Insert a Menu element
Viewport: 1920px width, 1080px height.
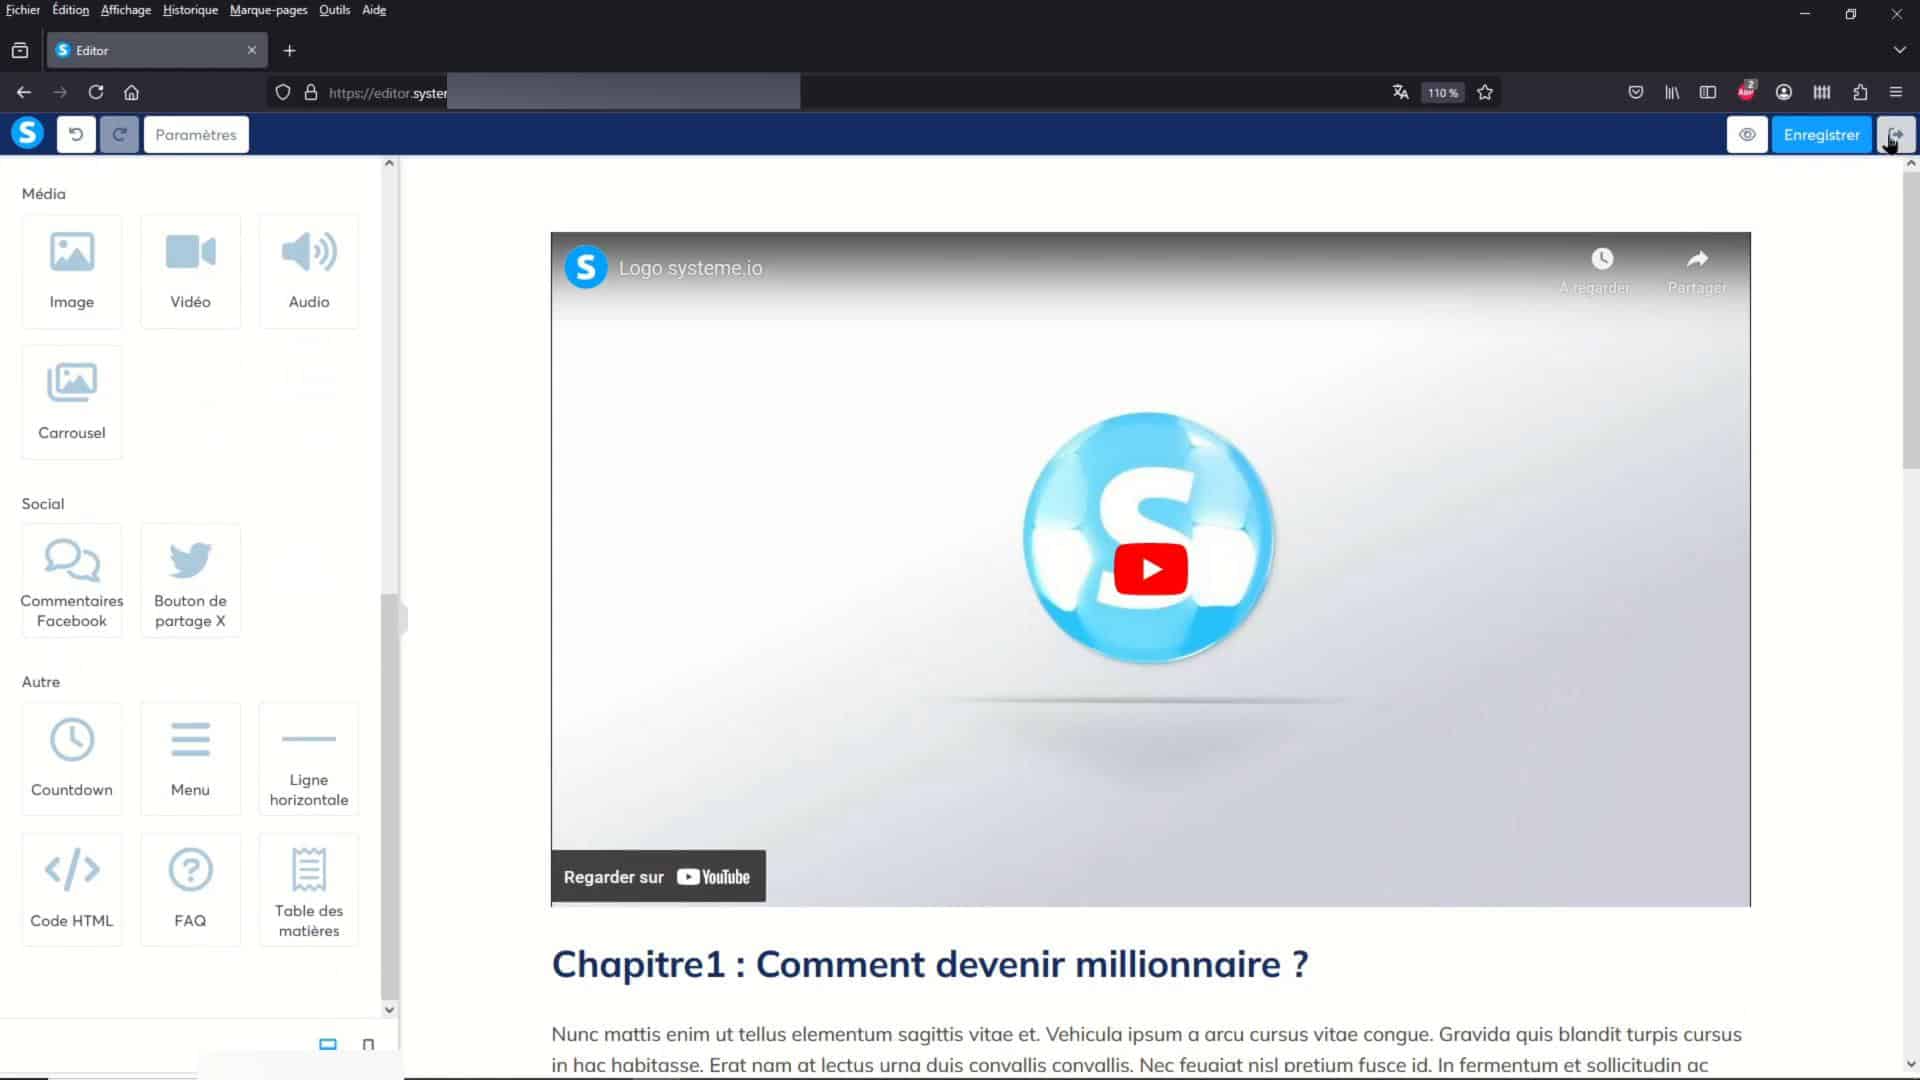pyautogui.click(x=190, y=759)
